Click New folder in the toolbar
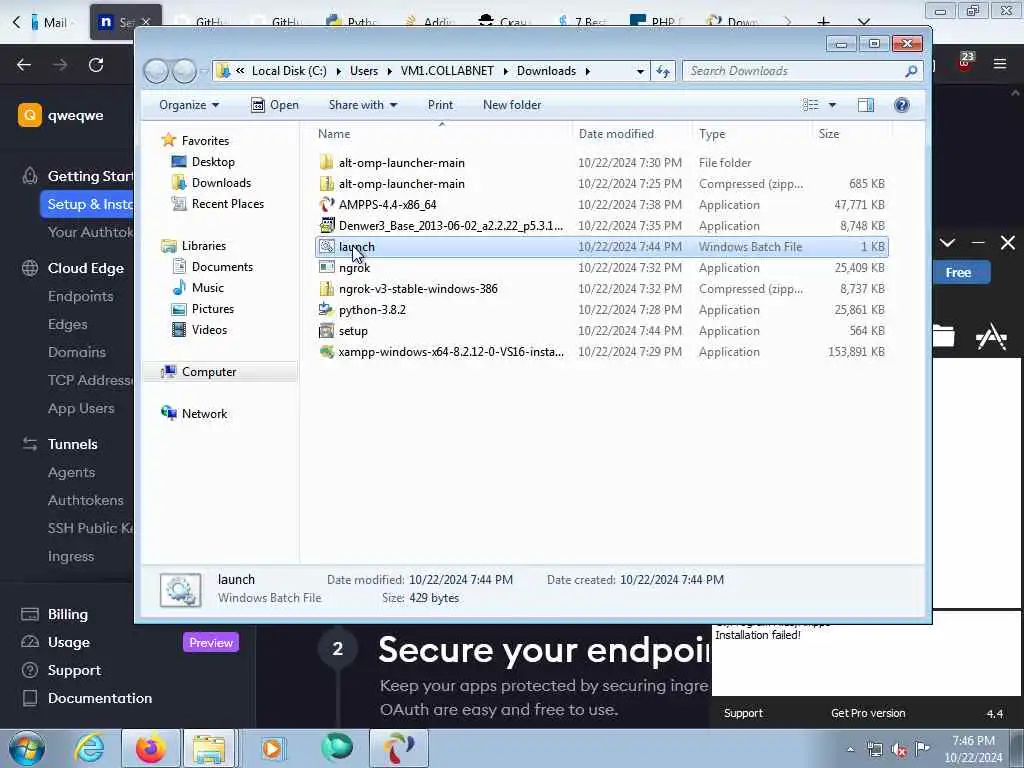 (x=512, y=105)
